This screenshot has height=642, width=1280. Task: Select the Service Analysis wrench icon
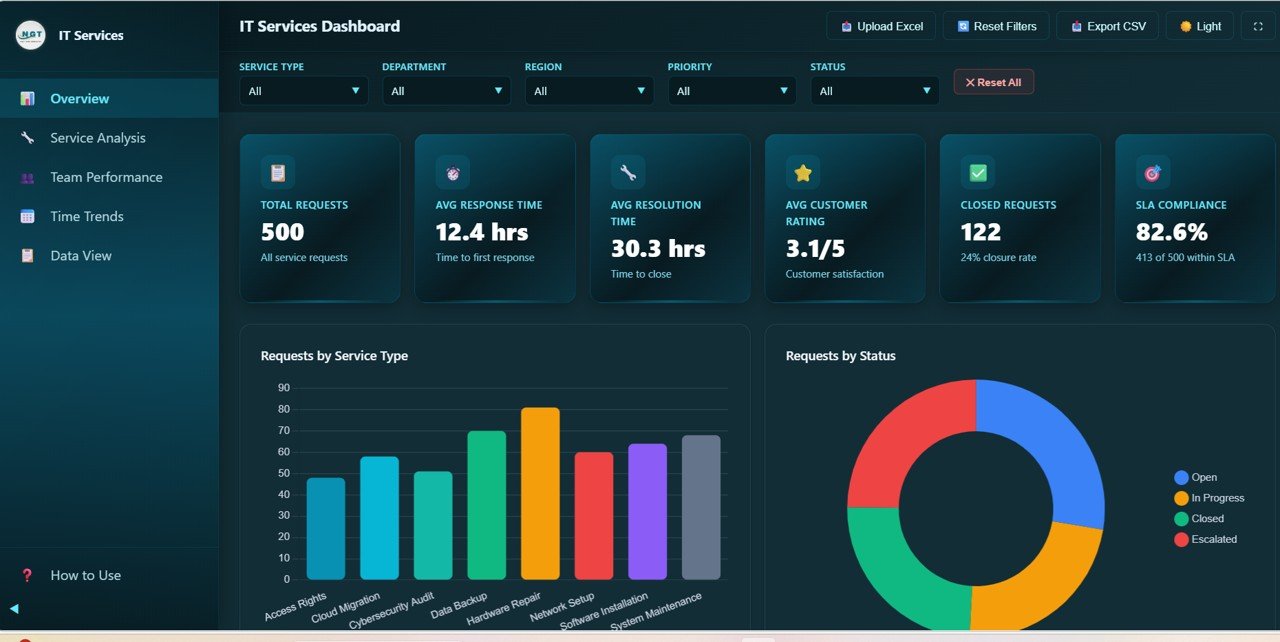[x=26, y=137]
